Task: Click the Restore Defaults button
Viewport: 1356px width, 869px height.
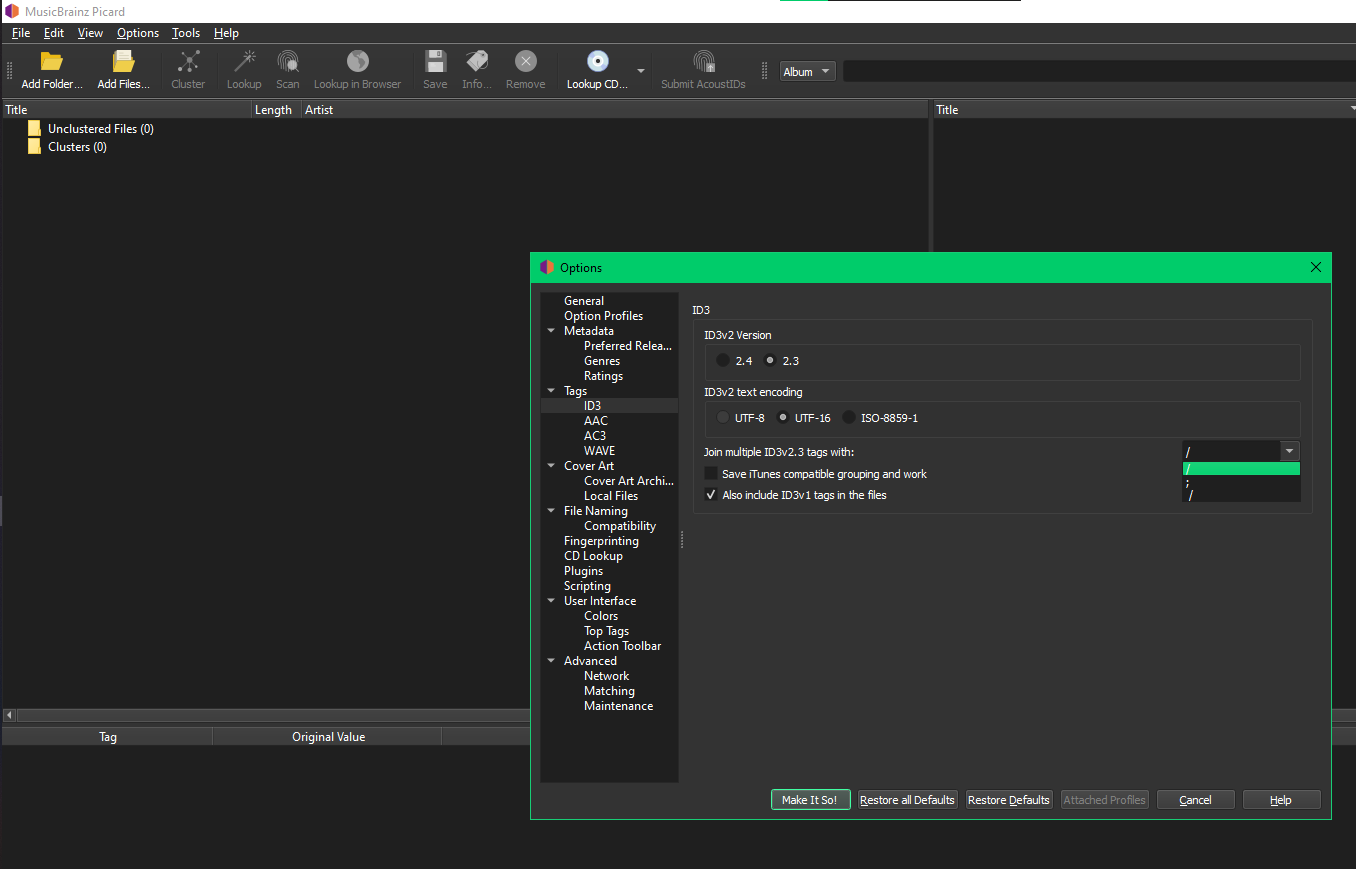Action: pyautogui.click(x=1009, y=800)
